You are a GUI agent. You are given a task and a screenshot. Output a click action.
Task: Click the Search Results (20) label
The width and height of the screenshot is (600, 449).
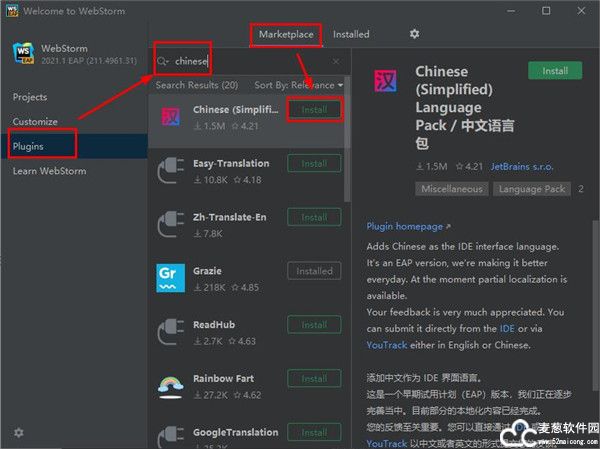pos(197,85)
